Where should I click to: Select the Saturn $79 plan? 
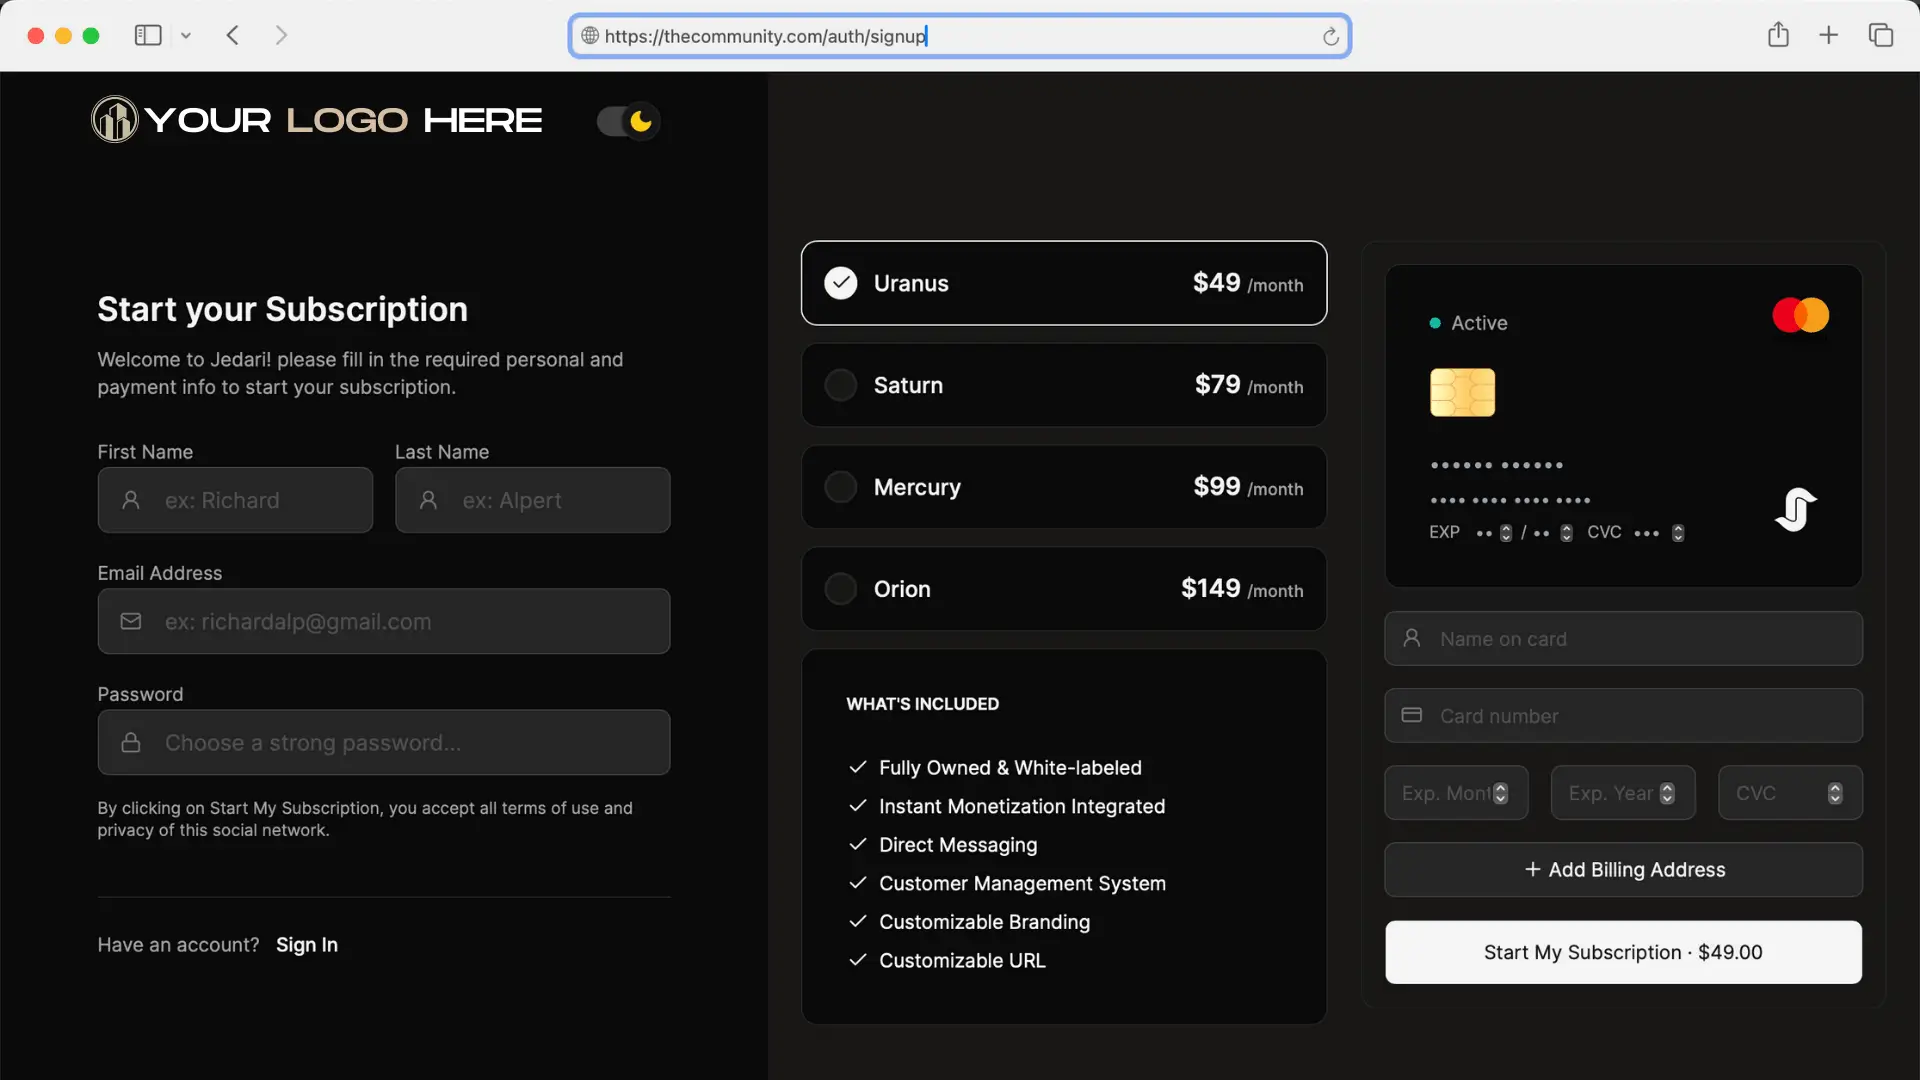click(1064, 385)
